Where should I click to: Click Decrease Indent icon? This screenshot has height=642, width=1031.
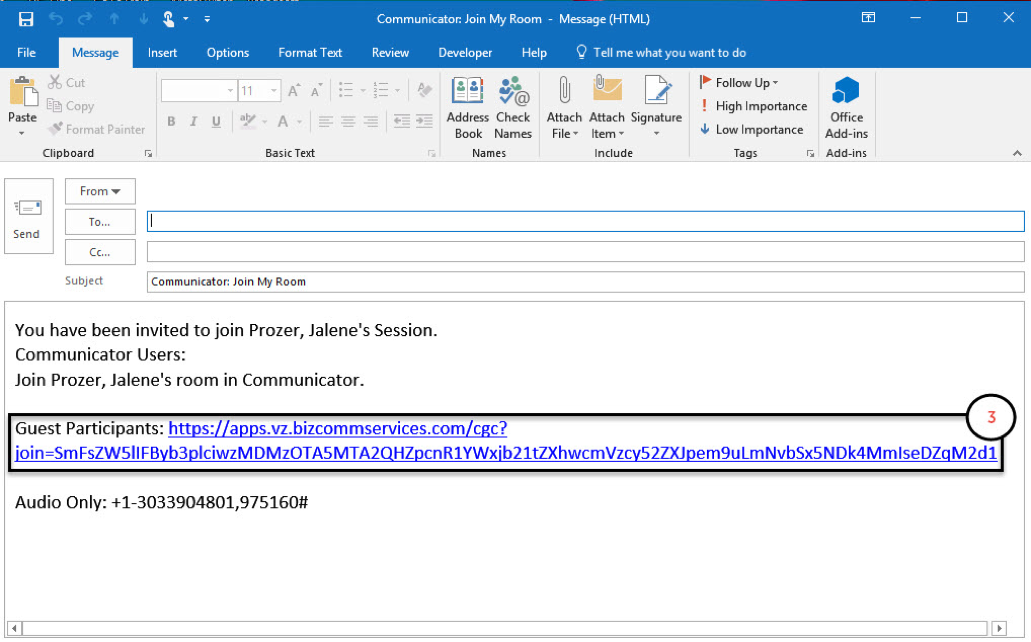(402, 122)
